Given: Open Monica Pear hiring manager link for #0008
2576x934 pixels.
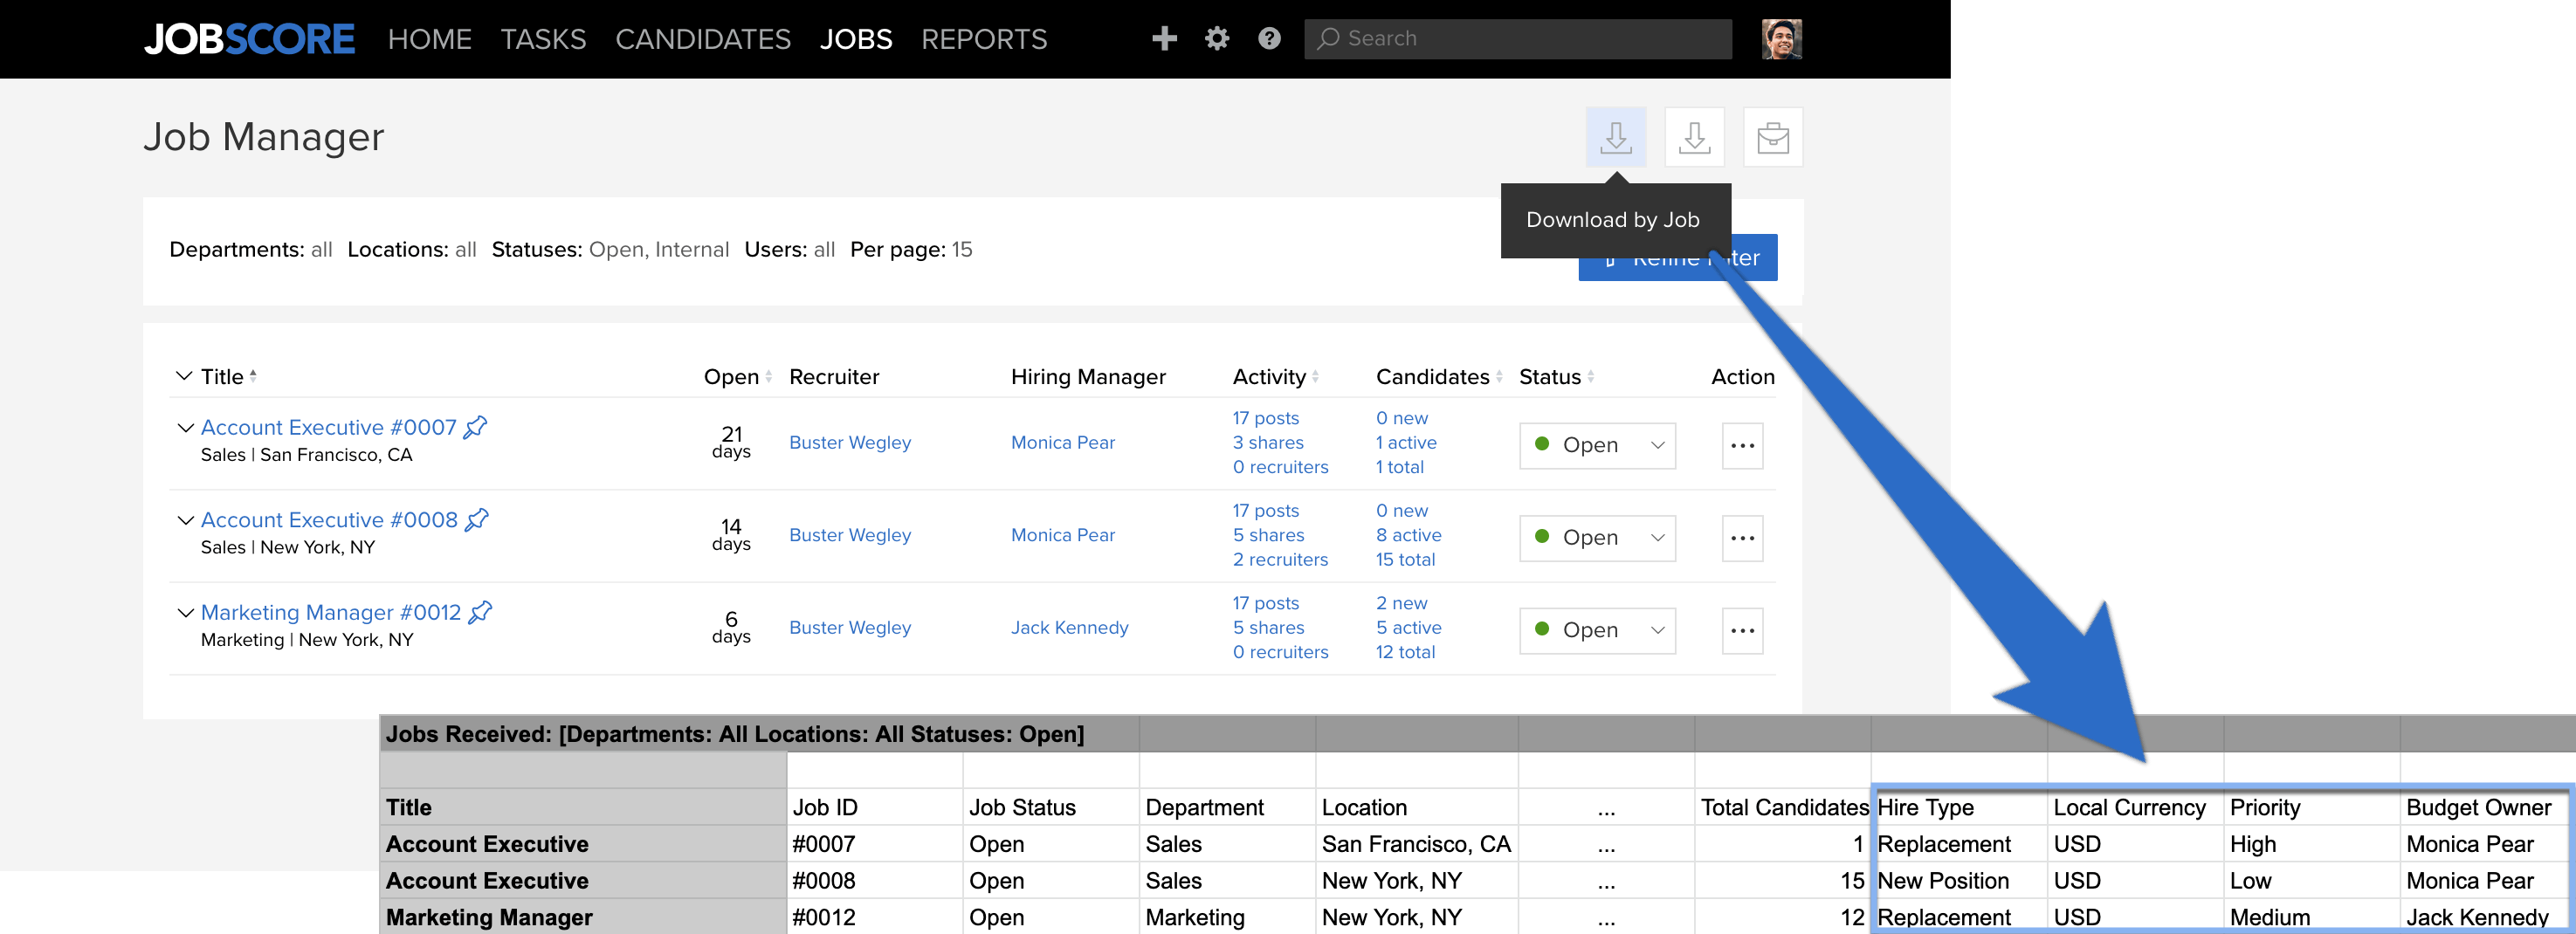Looking at the screenshot, I should 1063,535.
